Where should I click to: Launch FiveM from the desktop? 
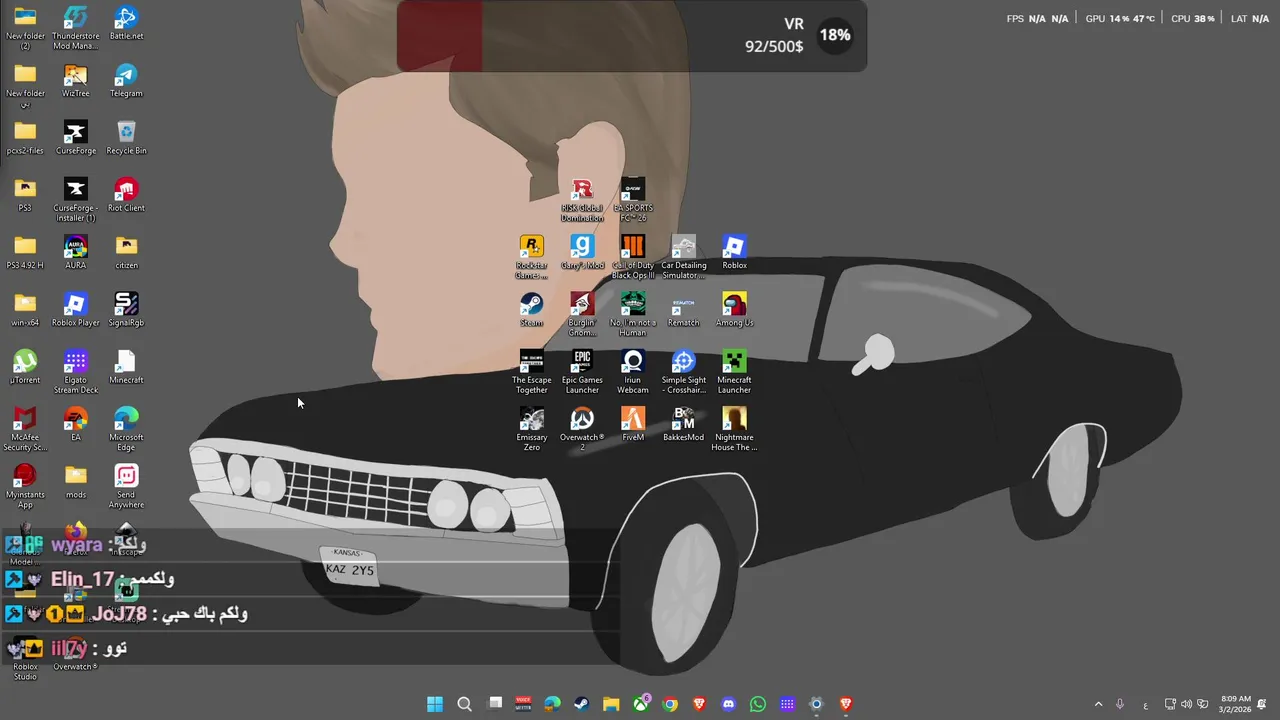(x=633, y=424)
